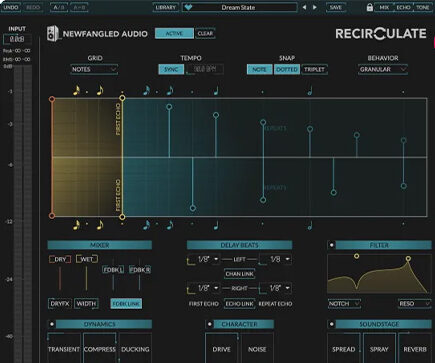Switch to the TONE tab

(x=423, y=7)
